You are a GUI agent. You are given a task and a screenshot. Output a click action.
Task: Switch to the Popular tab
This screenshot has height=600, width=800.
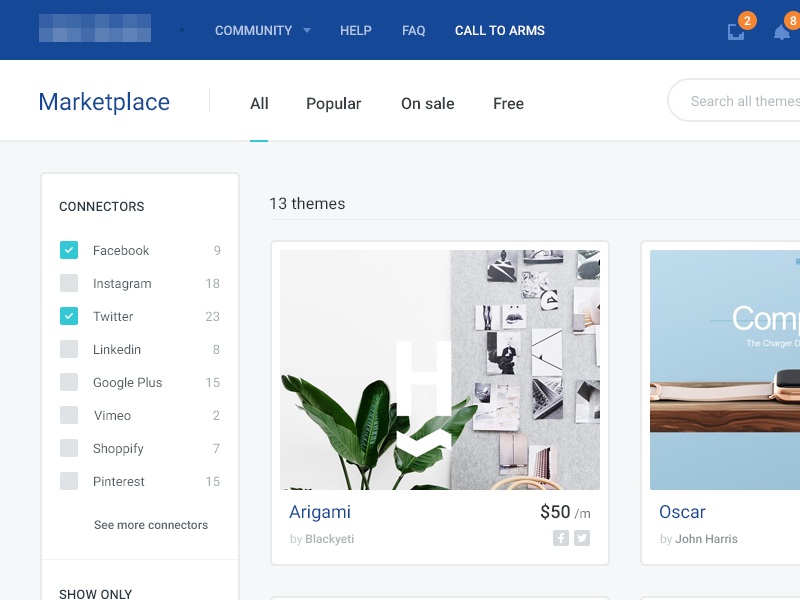333,104
